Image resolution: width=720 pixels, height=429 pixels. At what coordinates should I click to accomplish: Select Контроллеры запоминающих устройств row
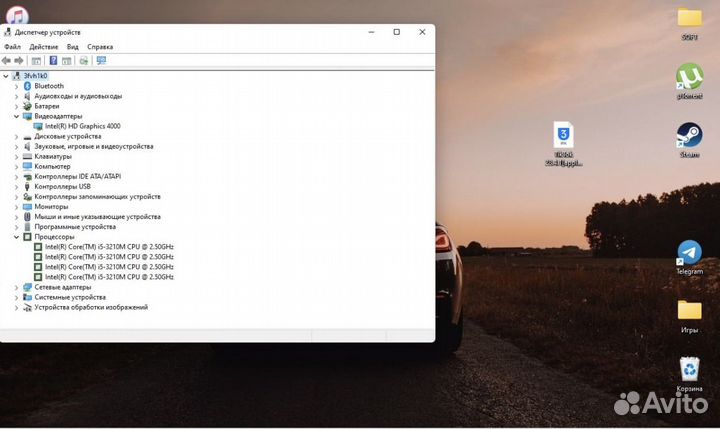[x=97, y=197]
